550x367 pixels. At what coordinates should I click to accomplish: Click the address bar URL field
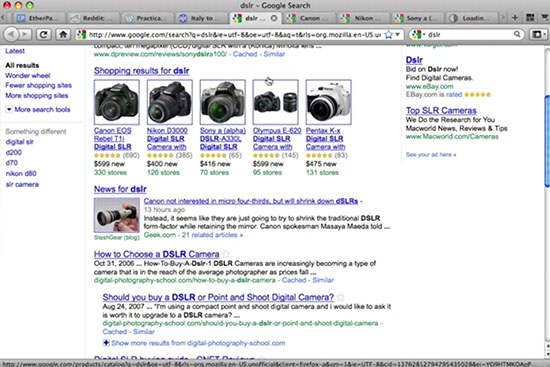(x=234, y=34)
